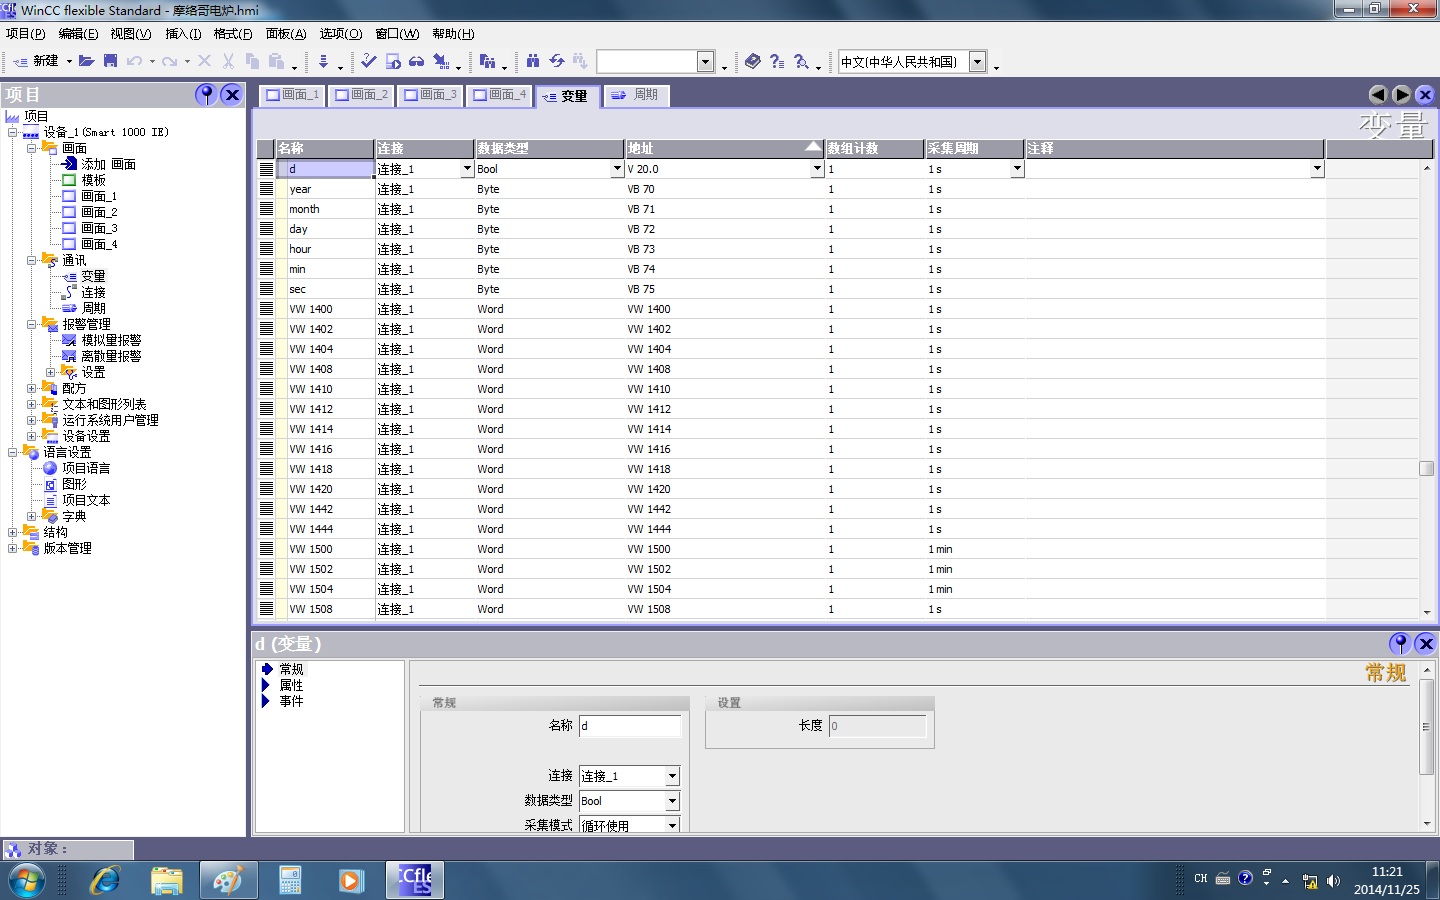Open the media player icon in the taskbar
This screenshot has height=900, width=1440.
(x=351, y=880)
